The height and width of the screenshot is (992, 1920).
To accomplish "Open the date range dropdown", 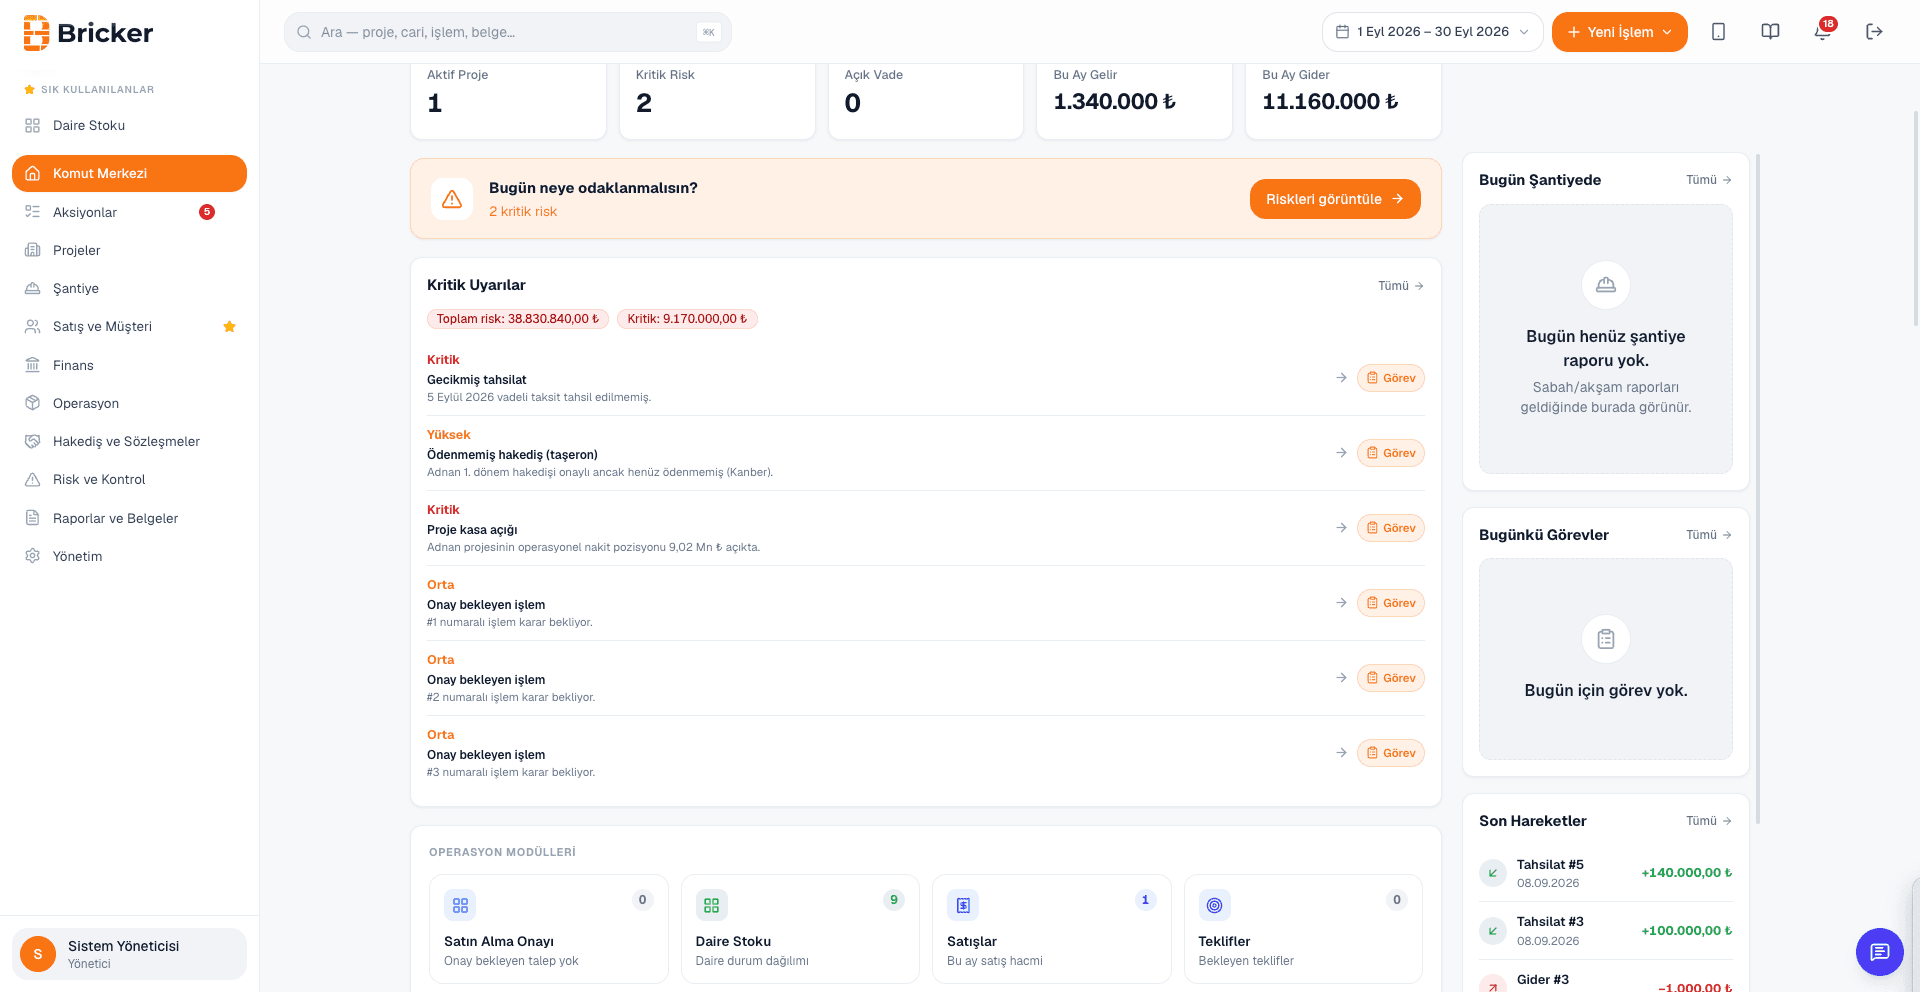I will click(x=1432, y=32).
